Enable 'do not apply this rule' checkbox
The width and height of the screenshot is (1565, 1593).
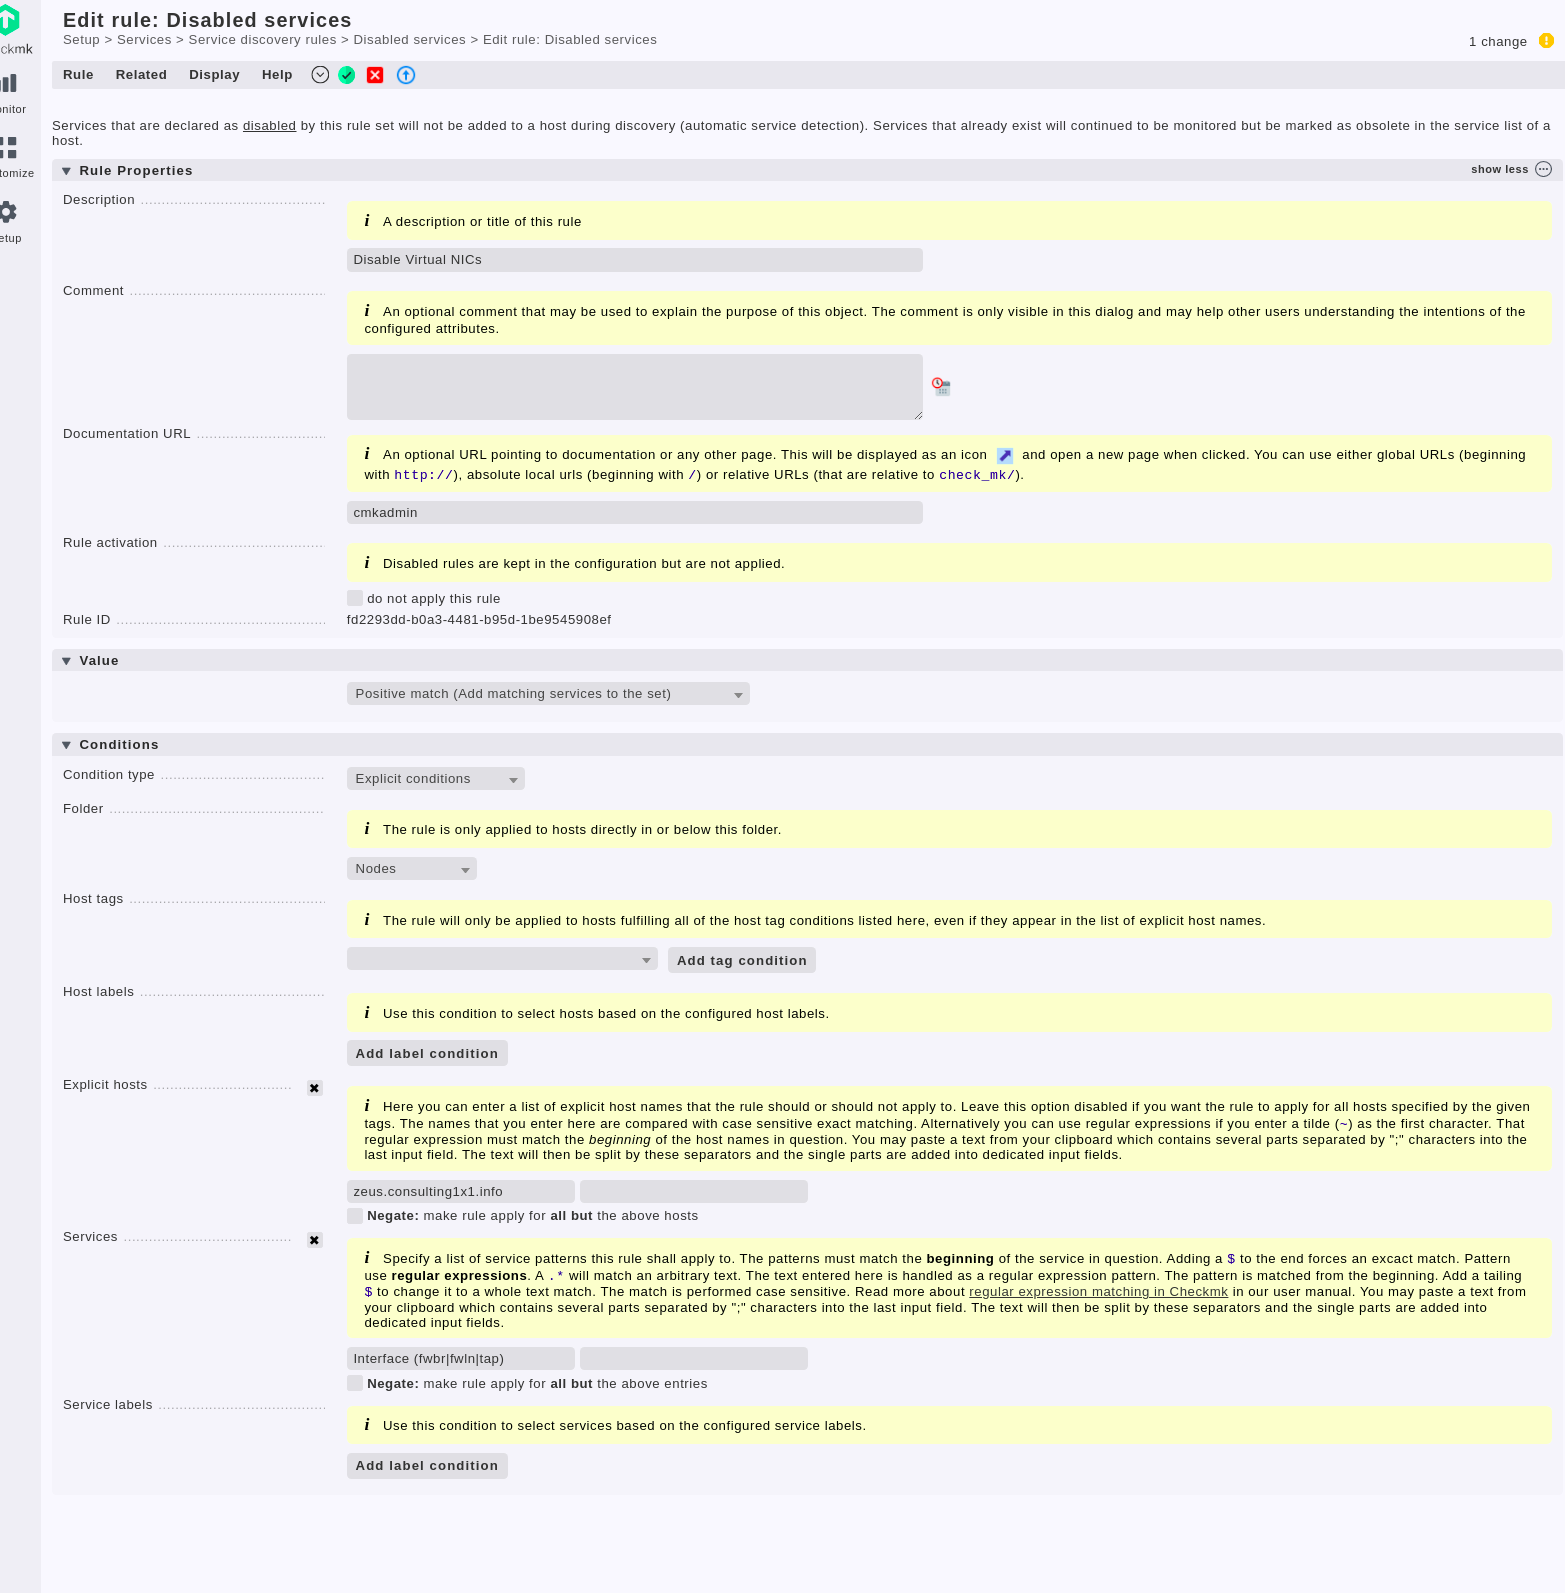point(355,598)
